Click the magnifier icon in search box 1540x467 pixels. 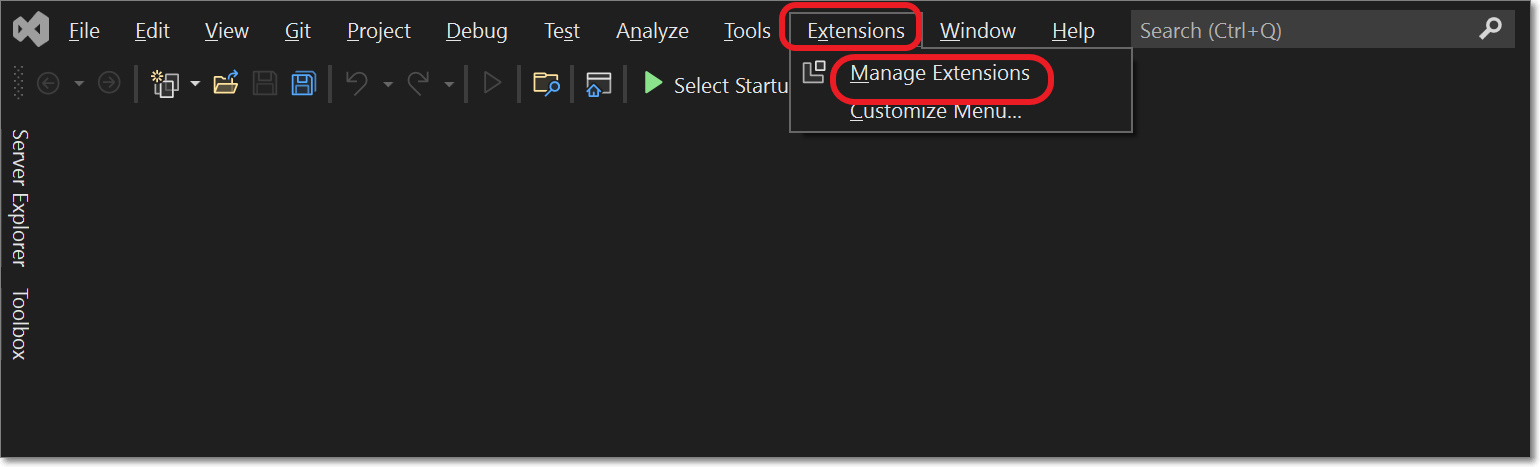[x=1490, y=30]
